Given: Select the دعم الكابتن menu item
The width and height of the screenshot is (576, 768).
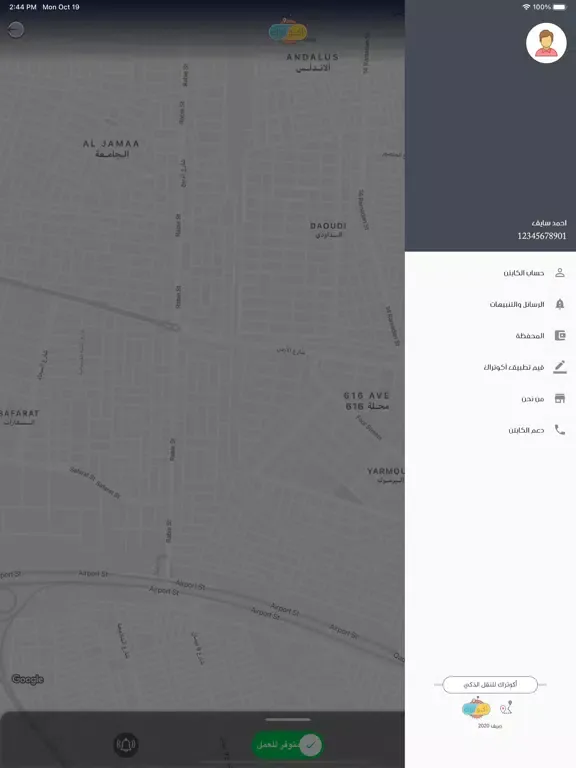Looking at the screenshot, I should (490, 430).
